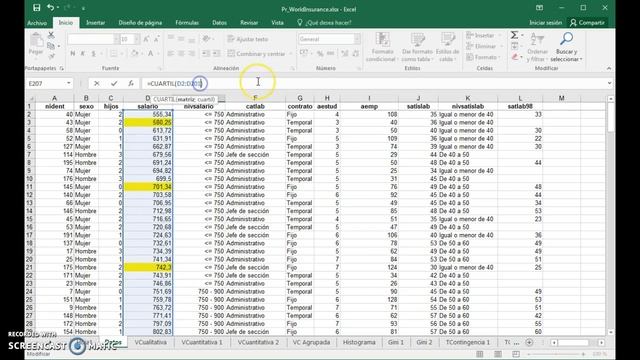Click the Decrease font size icon
This screenshot has width=640, height=360.
(x=156, y=39)
